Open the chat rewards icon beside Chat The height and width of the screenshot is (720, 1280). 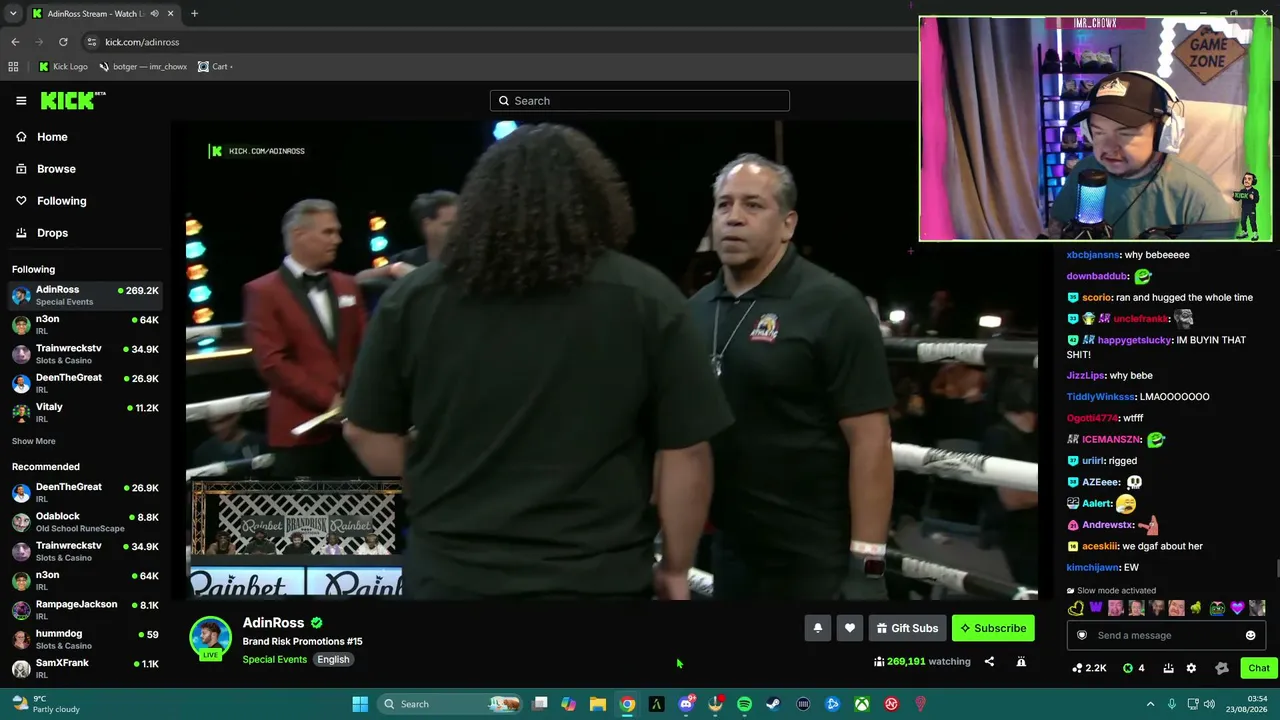point(1221,668)
